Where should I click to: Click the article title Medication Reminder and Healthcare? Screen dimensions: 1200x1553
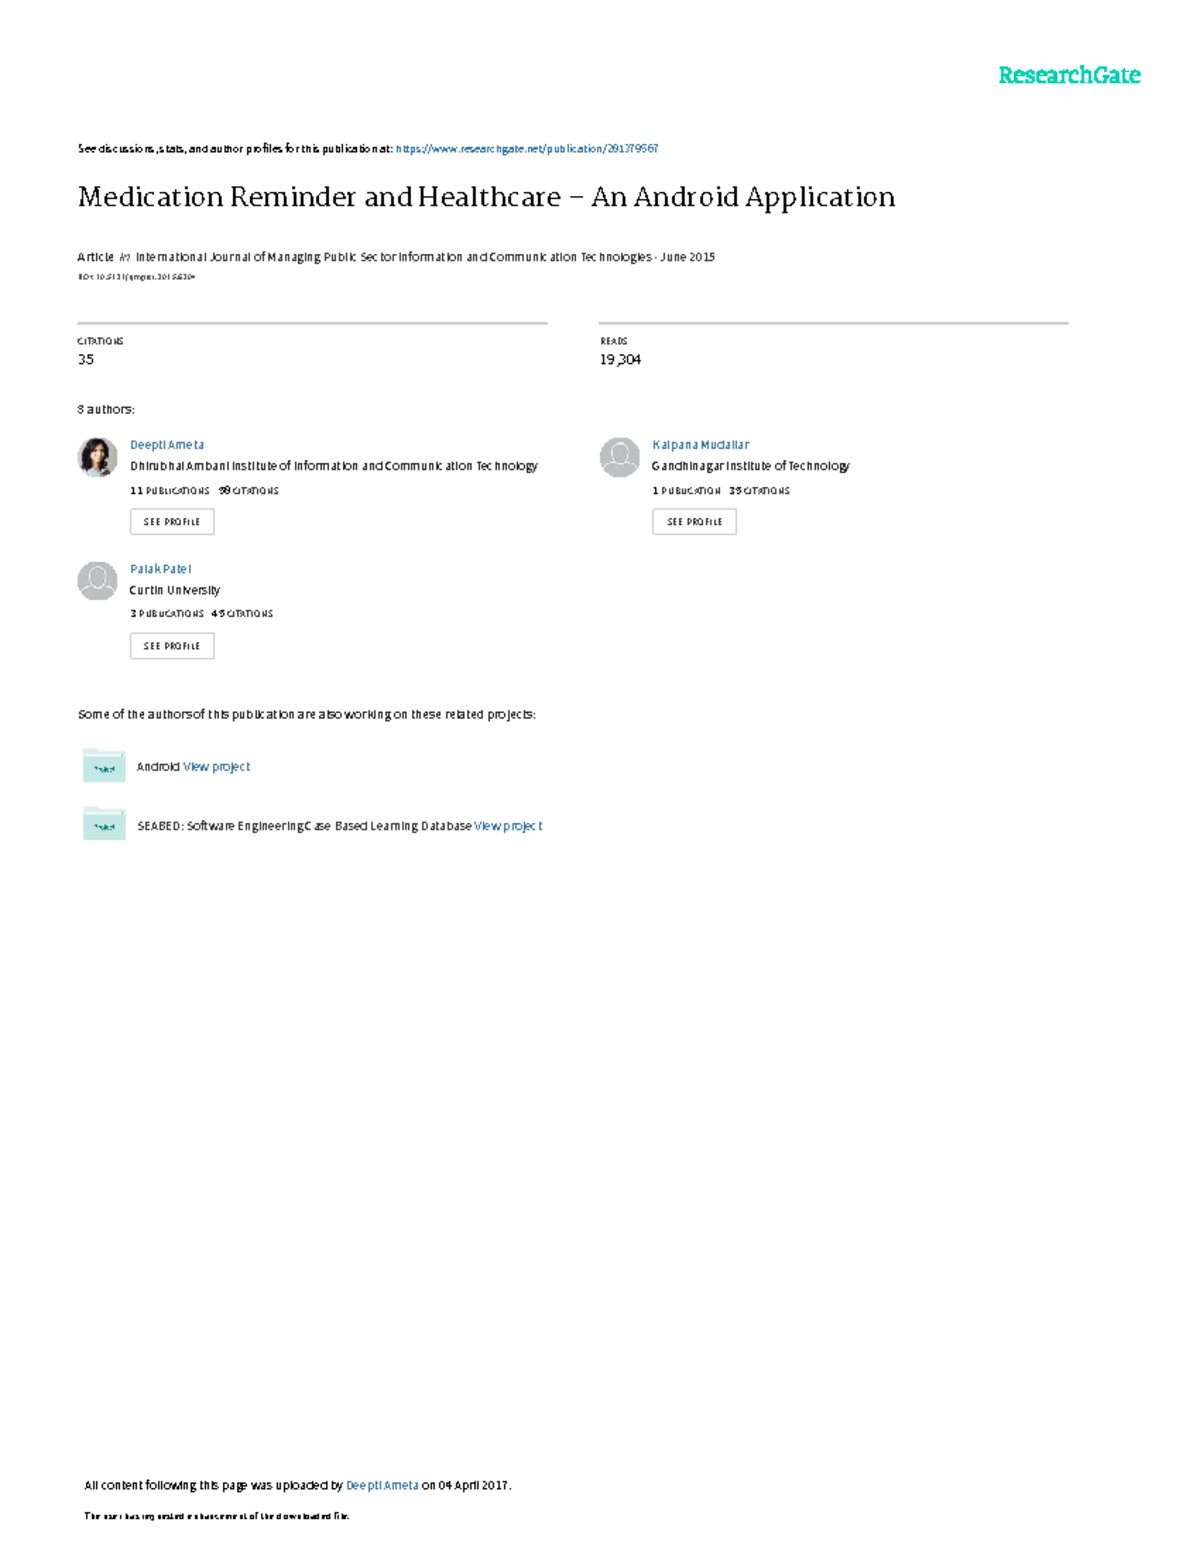point(486,197)
